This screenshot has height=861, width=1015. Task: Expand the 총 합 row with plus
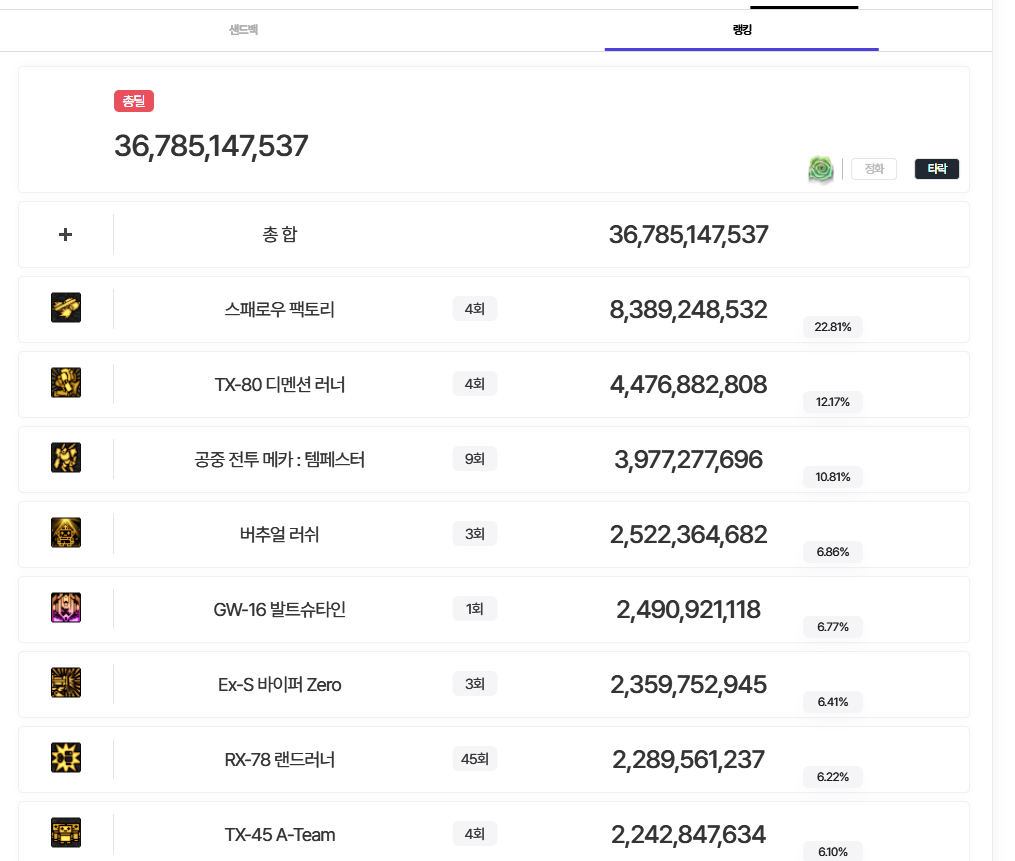[x=66, y=235]
